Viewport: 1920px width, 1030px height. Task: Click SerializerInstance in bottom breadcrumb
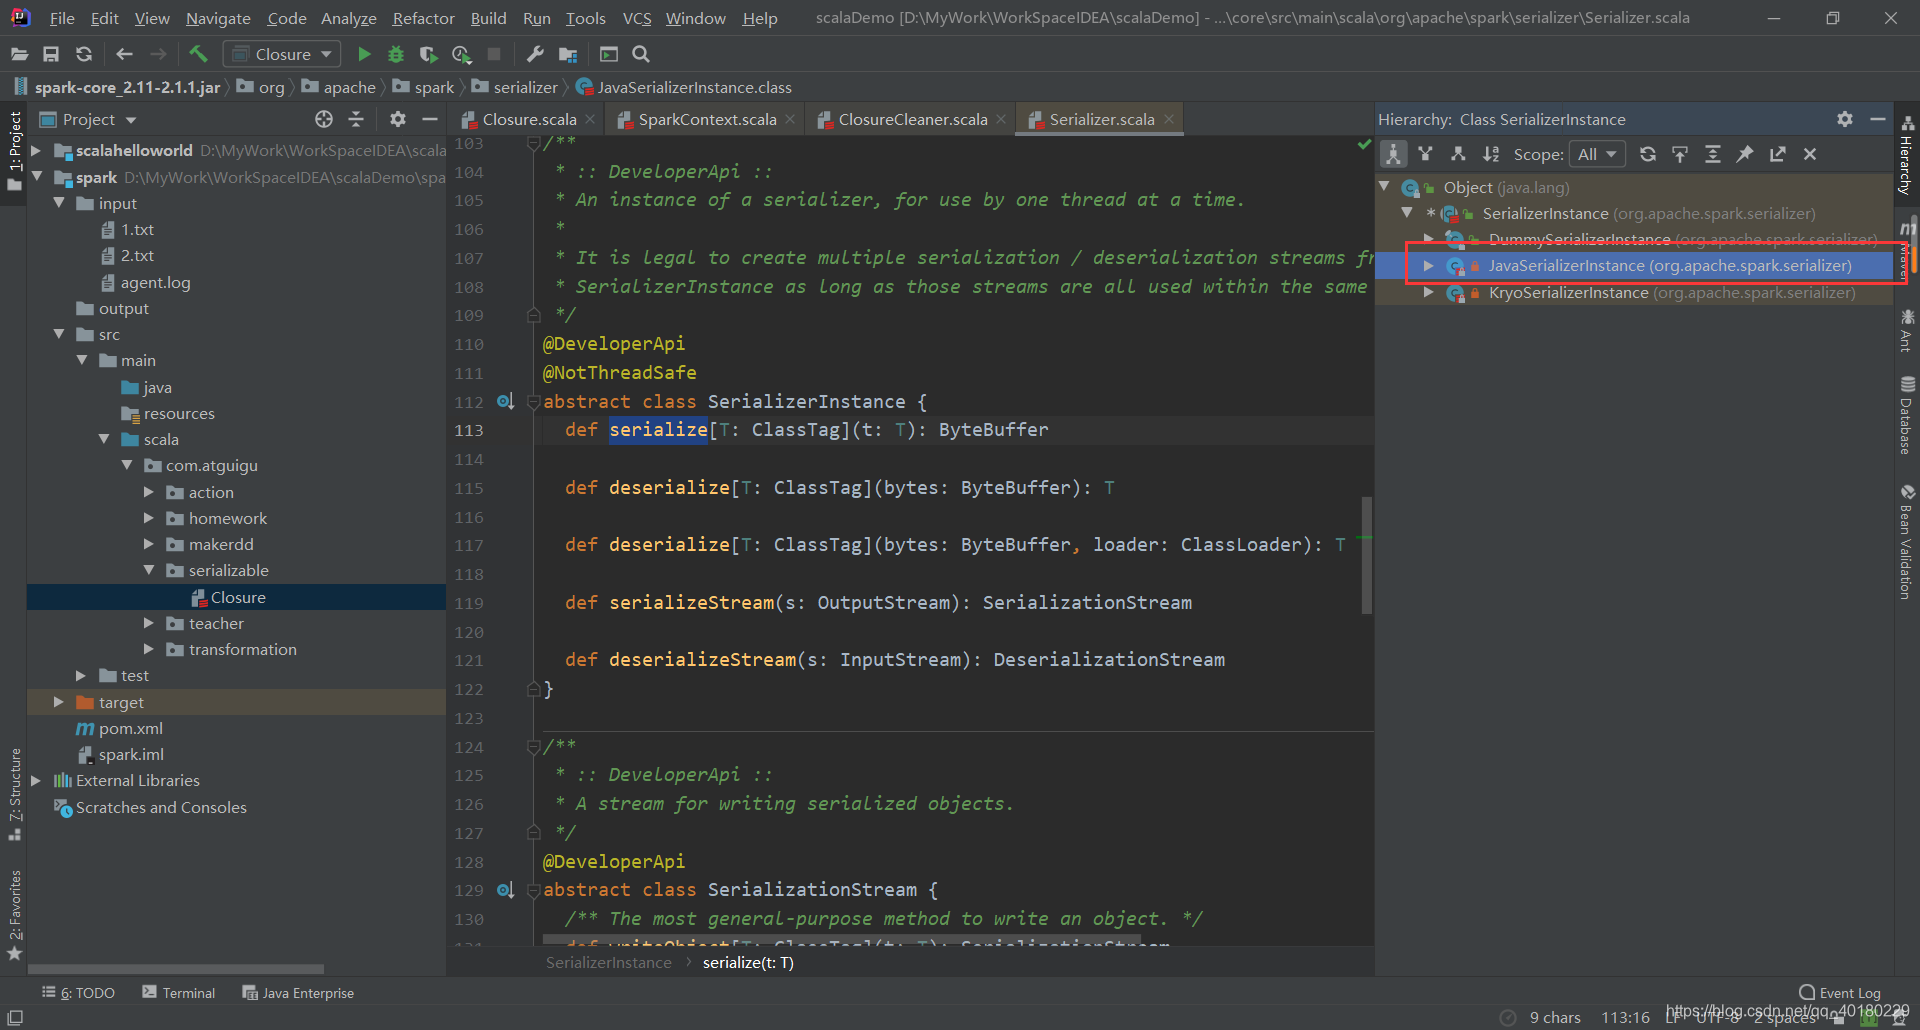[x=609, y=962]
